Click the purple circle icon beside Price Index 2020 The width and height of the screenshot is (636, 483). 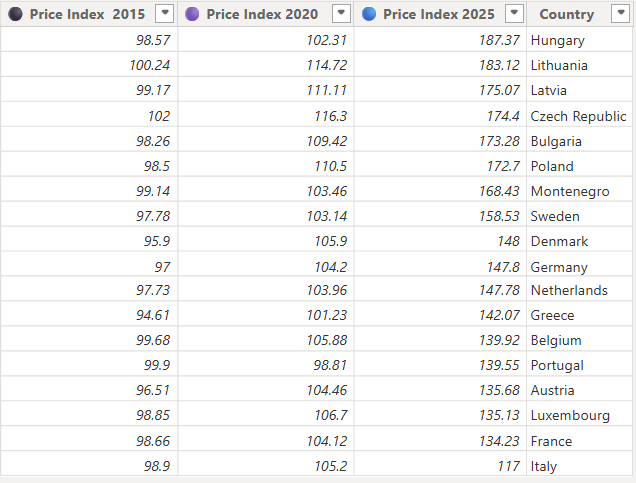coord(192,14)
